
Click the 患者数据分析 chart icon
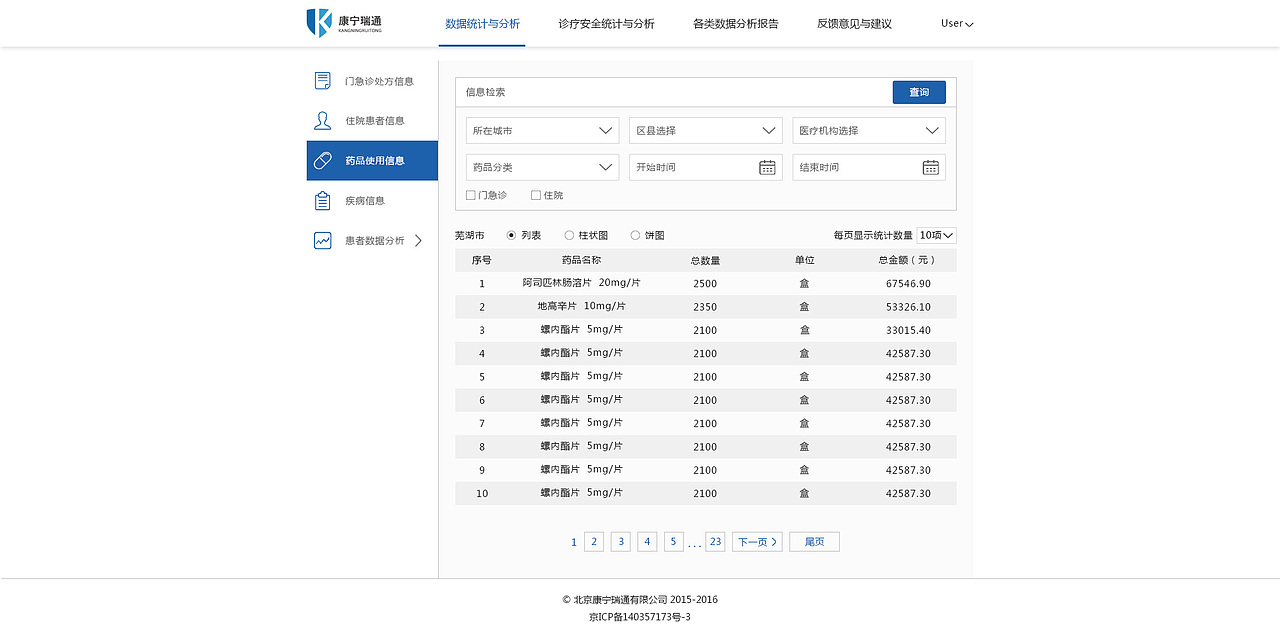point(322,240)
